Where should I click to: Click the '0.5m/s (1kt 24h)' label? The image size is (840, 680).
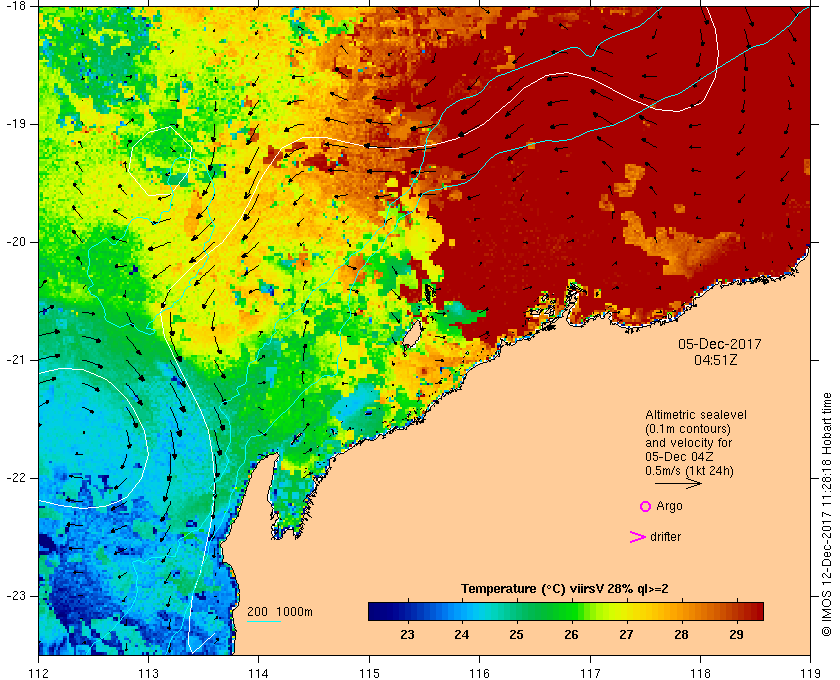tap(689, 470)
